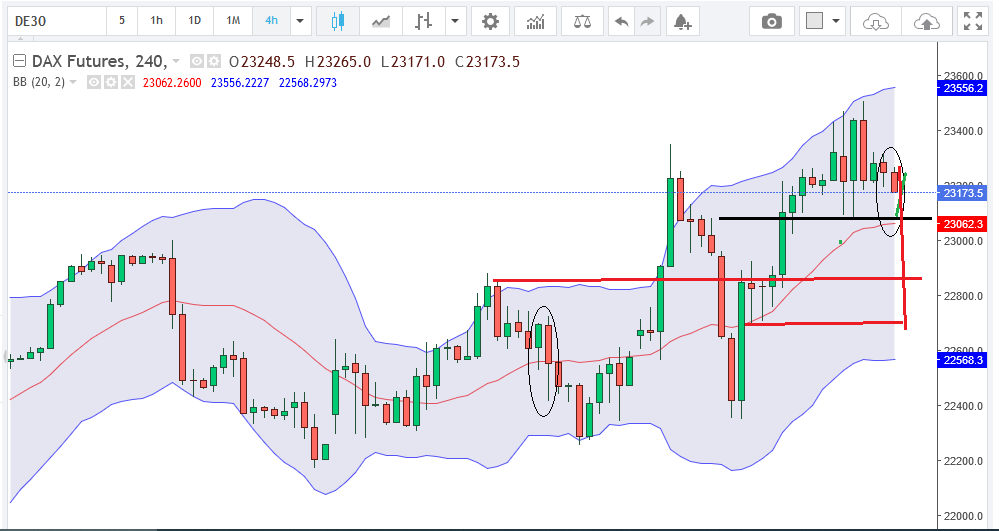The image size is (999, 531).
Task: Click the close value C23173.5
Action: (487, 62)
